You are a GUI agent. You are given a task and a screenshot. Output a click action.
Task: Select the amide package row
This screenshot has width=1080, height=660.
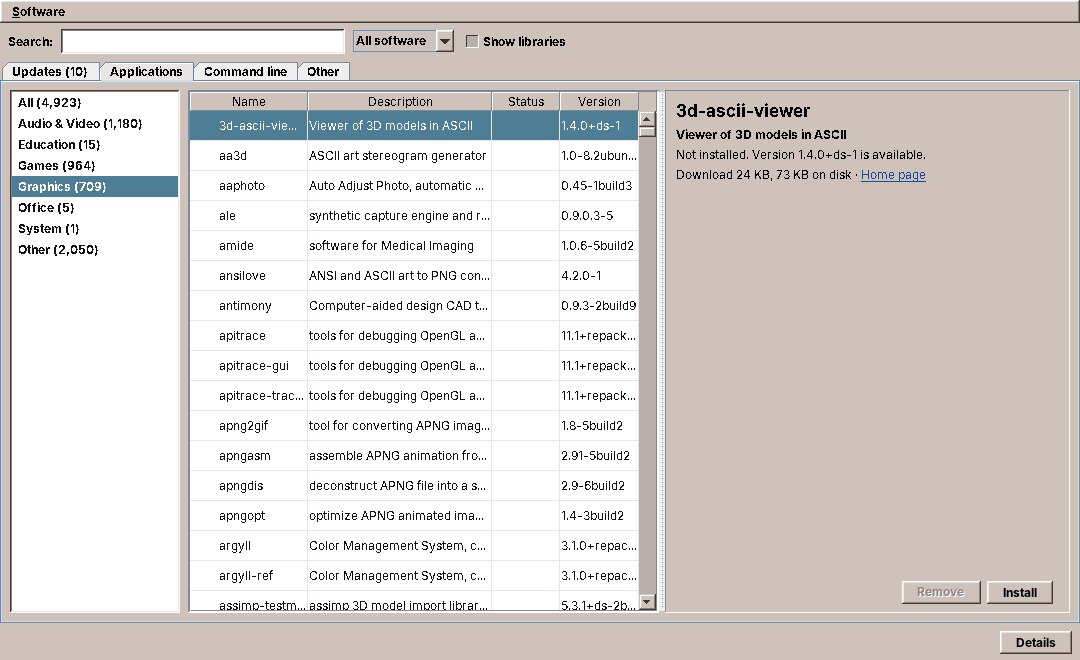[x=414, y=246]
